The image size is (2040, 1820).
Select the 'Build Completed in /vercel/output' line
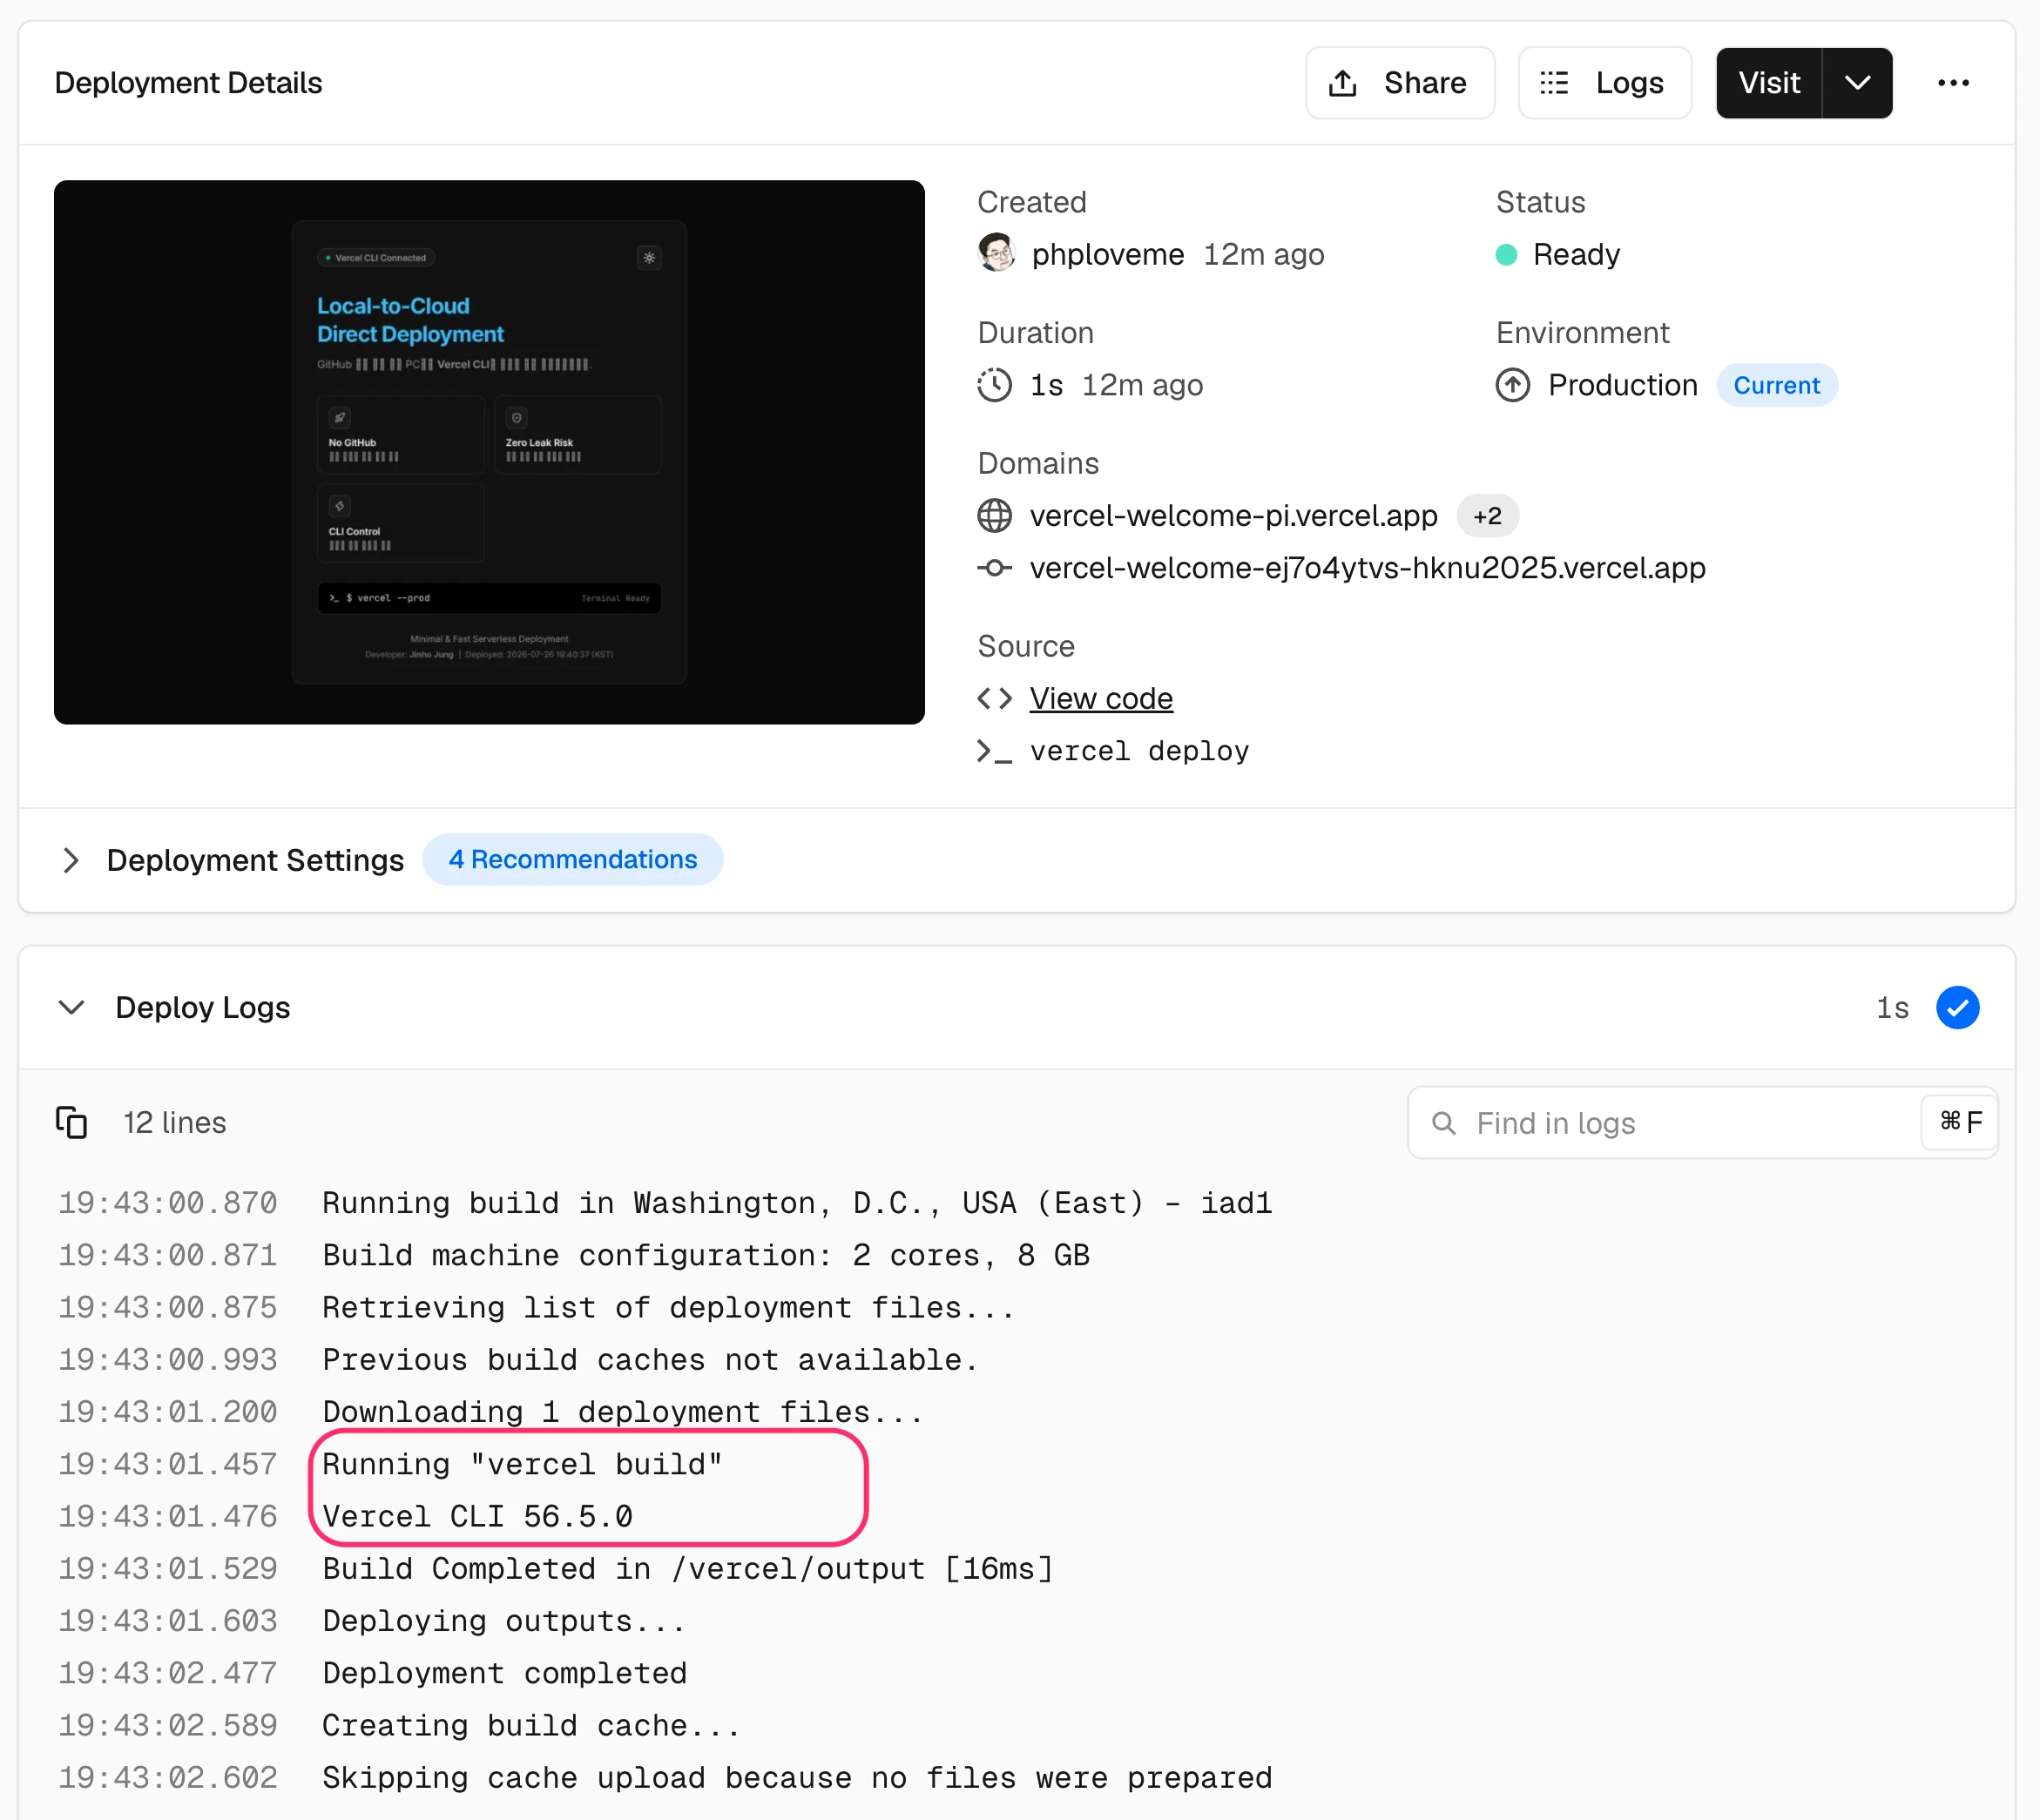tap(687, 1568)
